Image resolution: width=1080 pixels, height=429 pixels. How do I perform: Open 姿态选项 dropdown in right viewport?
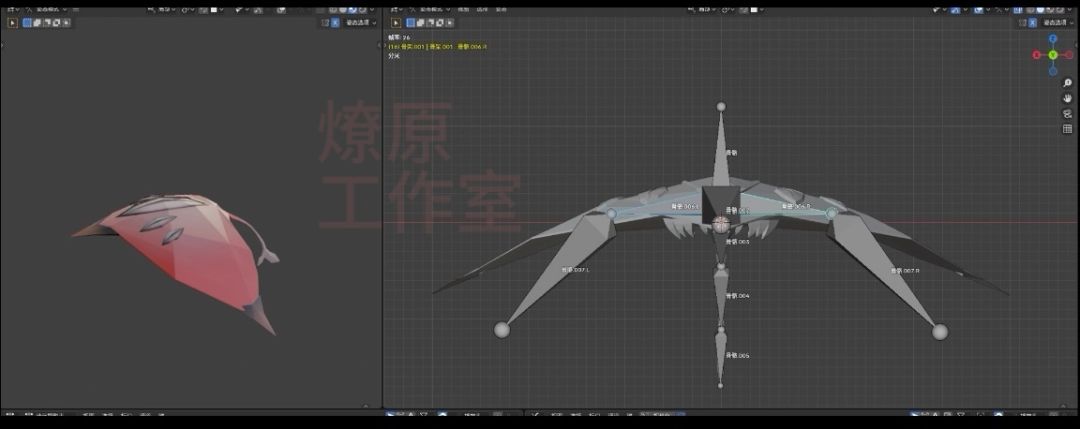(1058, 23)
